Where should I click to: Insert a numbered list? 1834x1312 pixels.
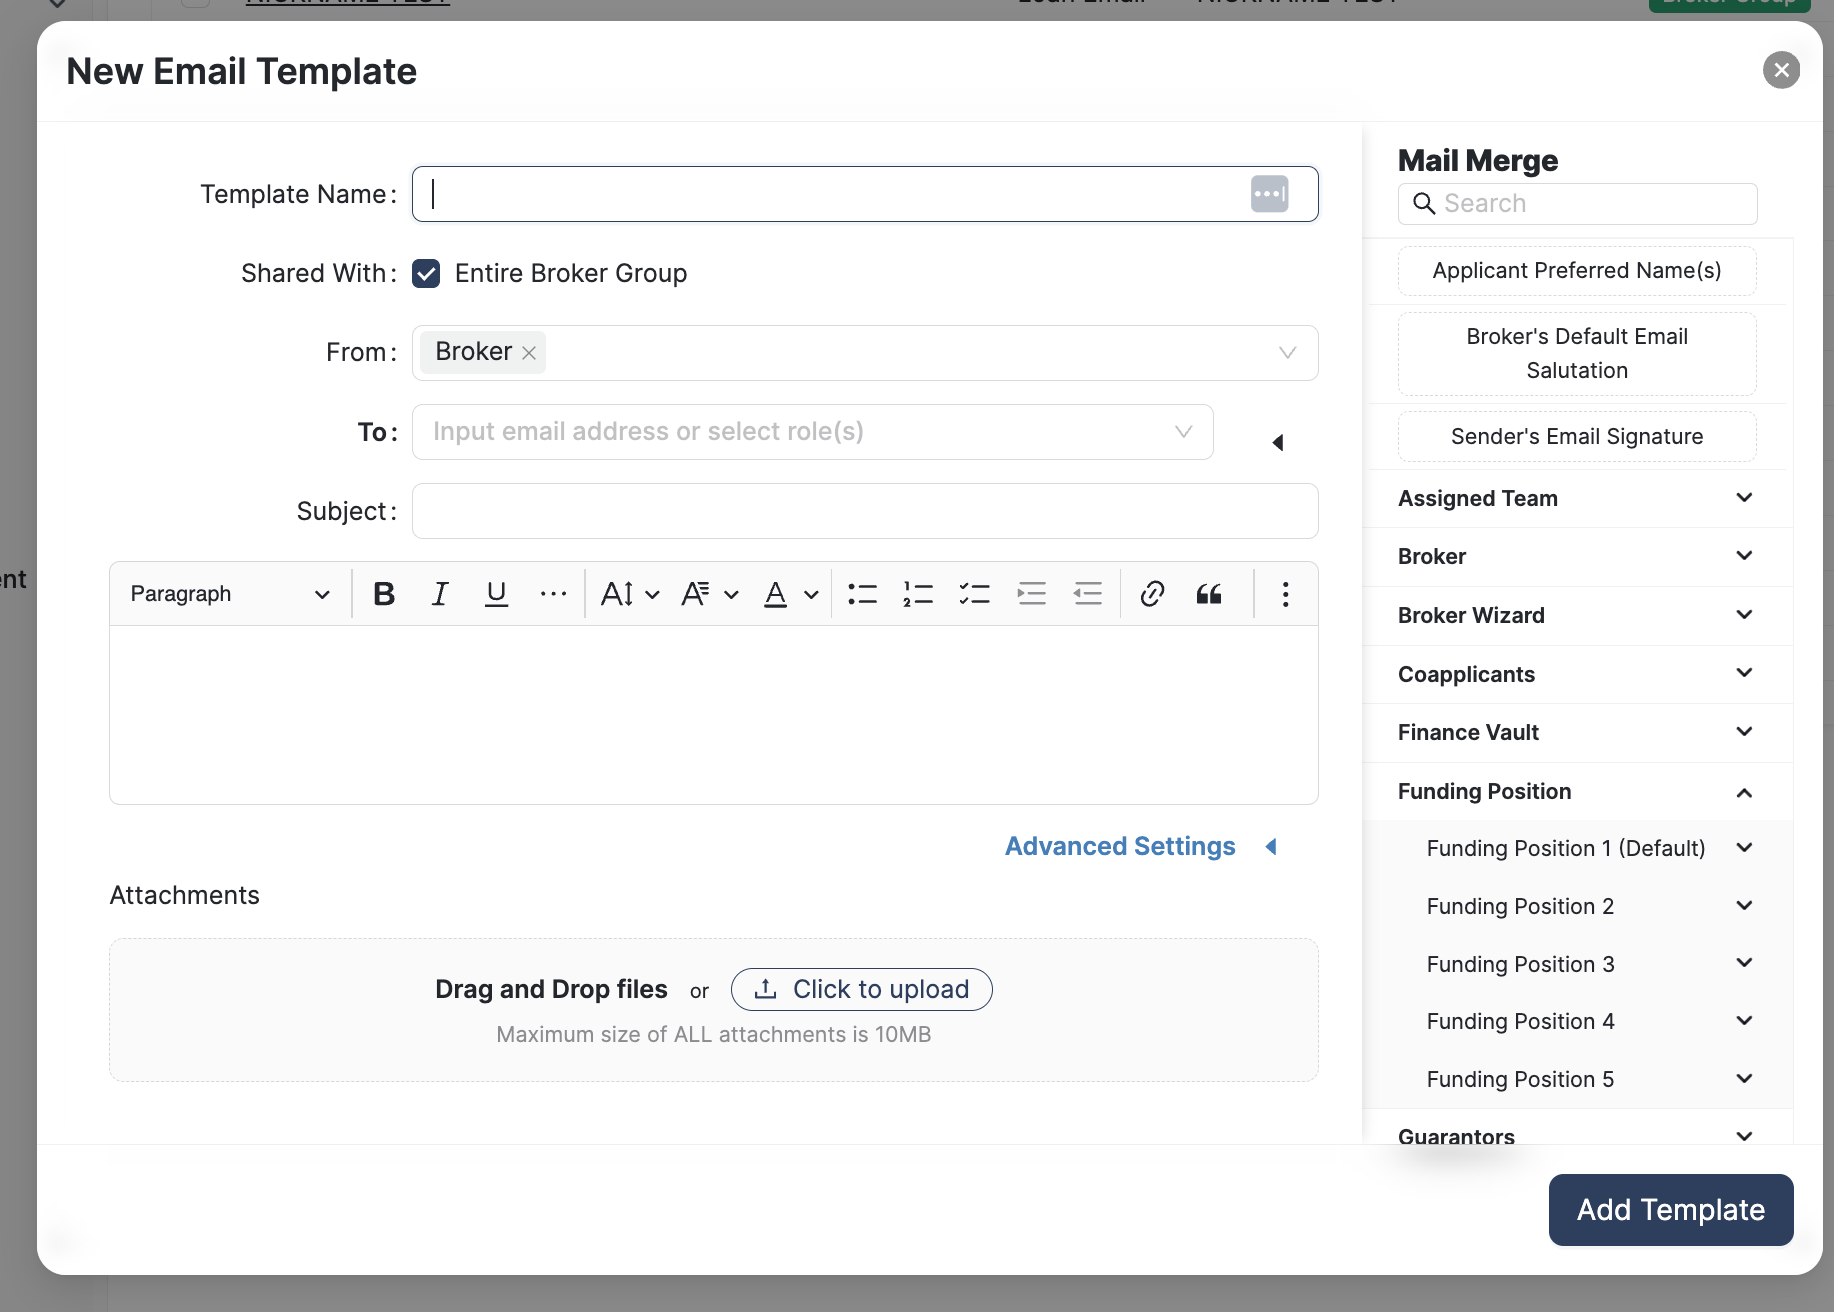(918, 594)
